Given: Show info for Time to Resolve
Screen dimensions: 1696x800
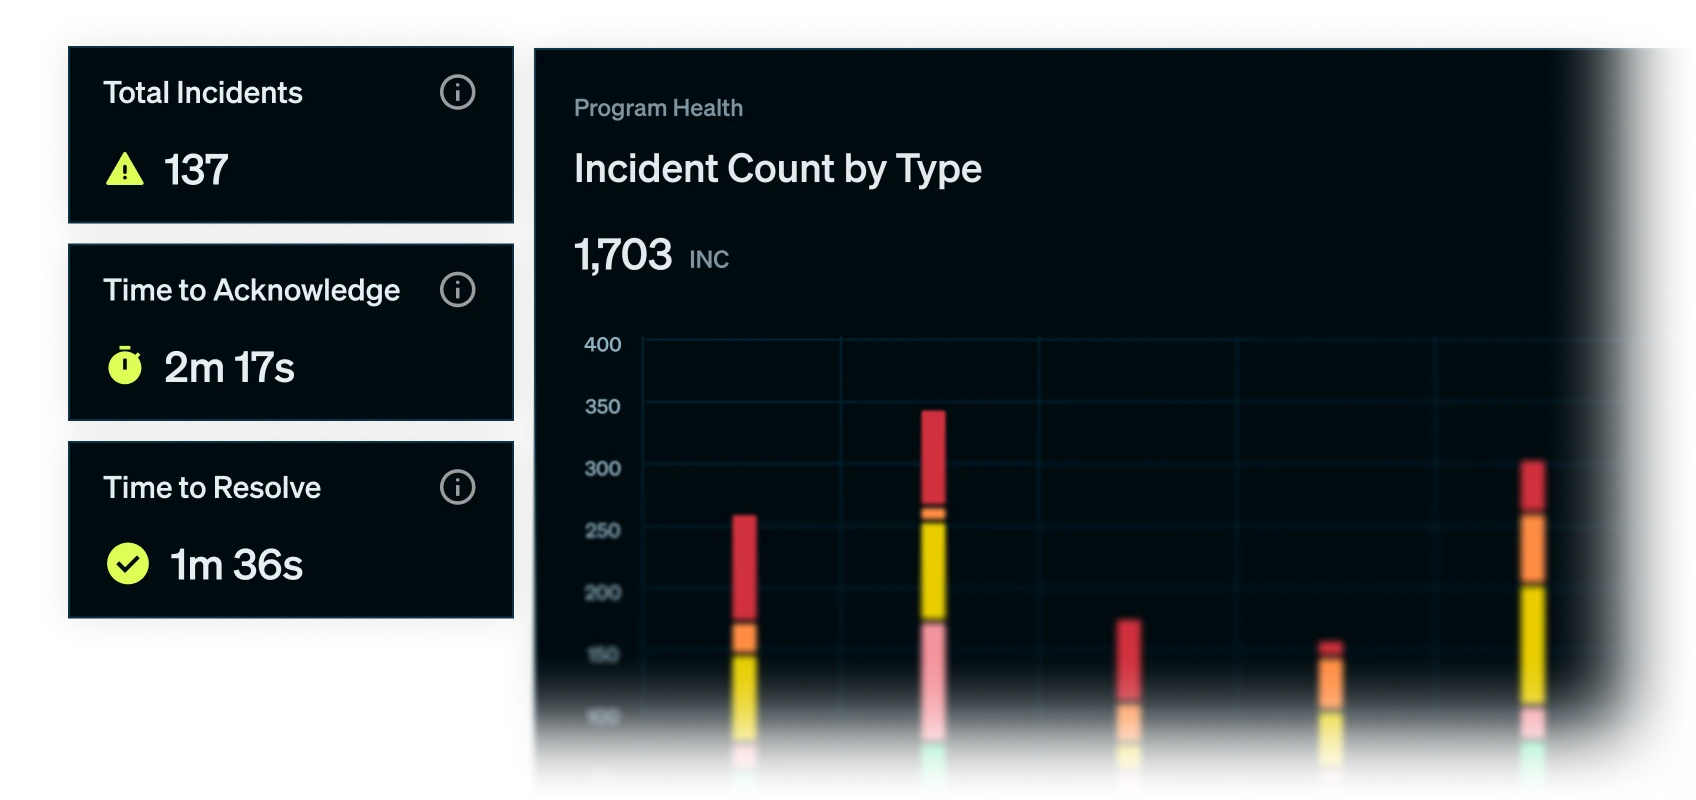Looking at the screenshot, I should click(457, 488).
